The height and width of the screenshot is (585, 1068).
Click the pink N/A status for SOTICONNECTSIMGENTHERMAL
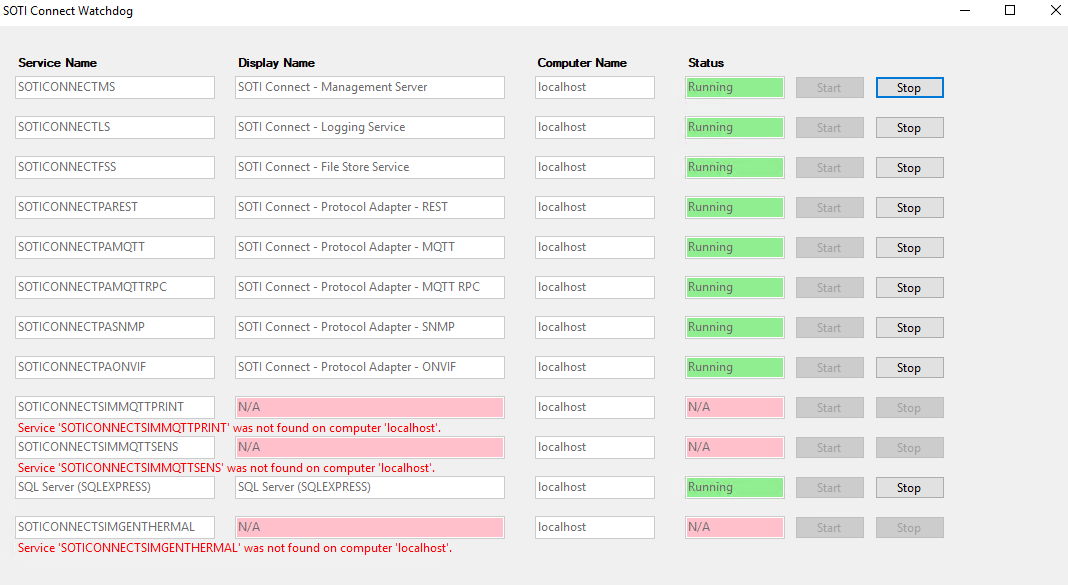734,527
